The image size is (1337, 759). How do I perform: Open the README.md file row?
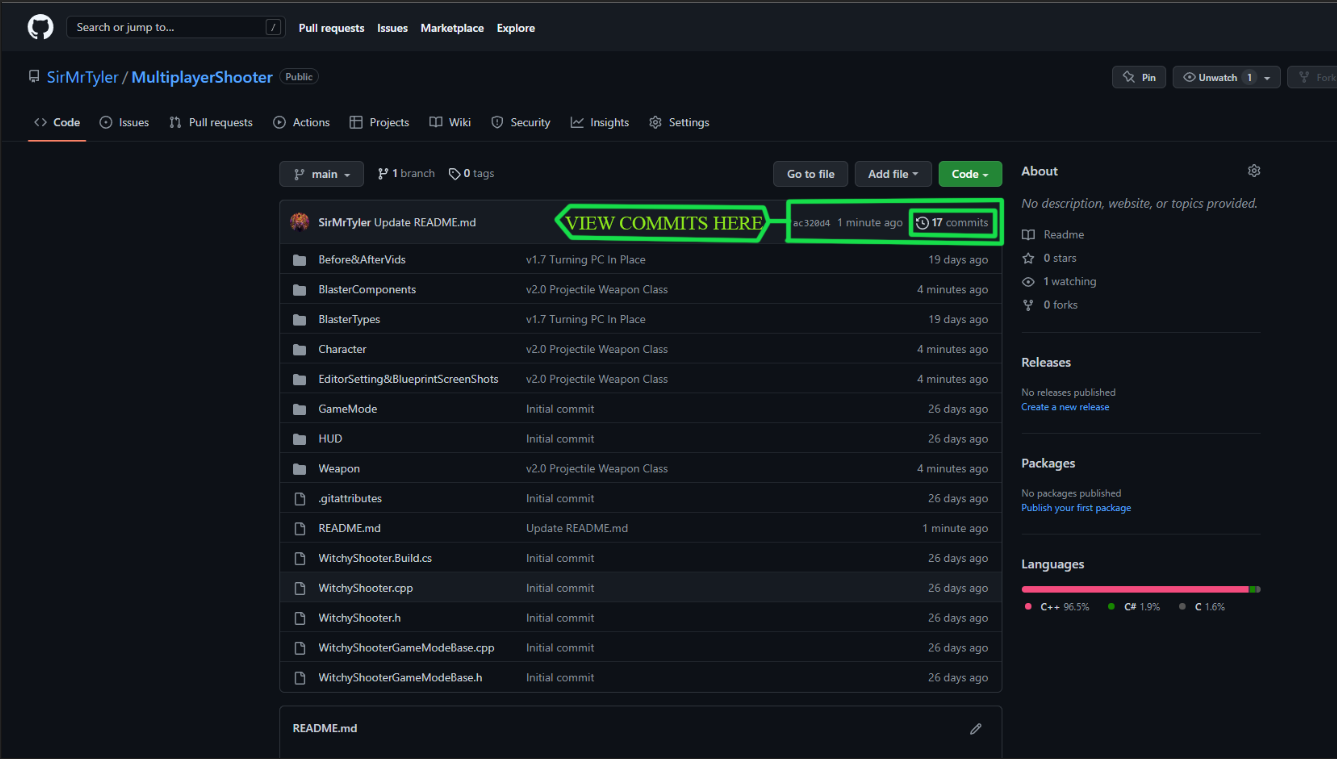click(640, 528)
